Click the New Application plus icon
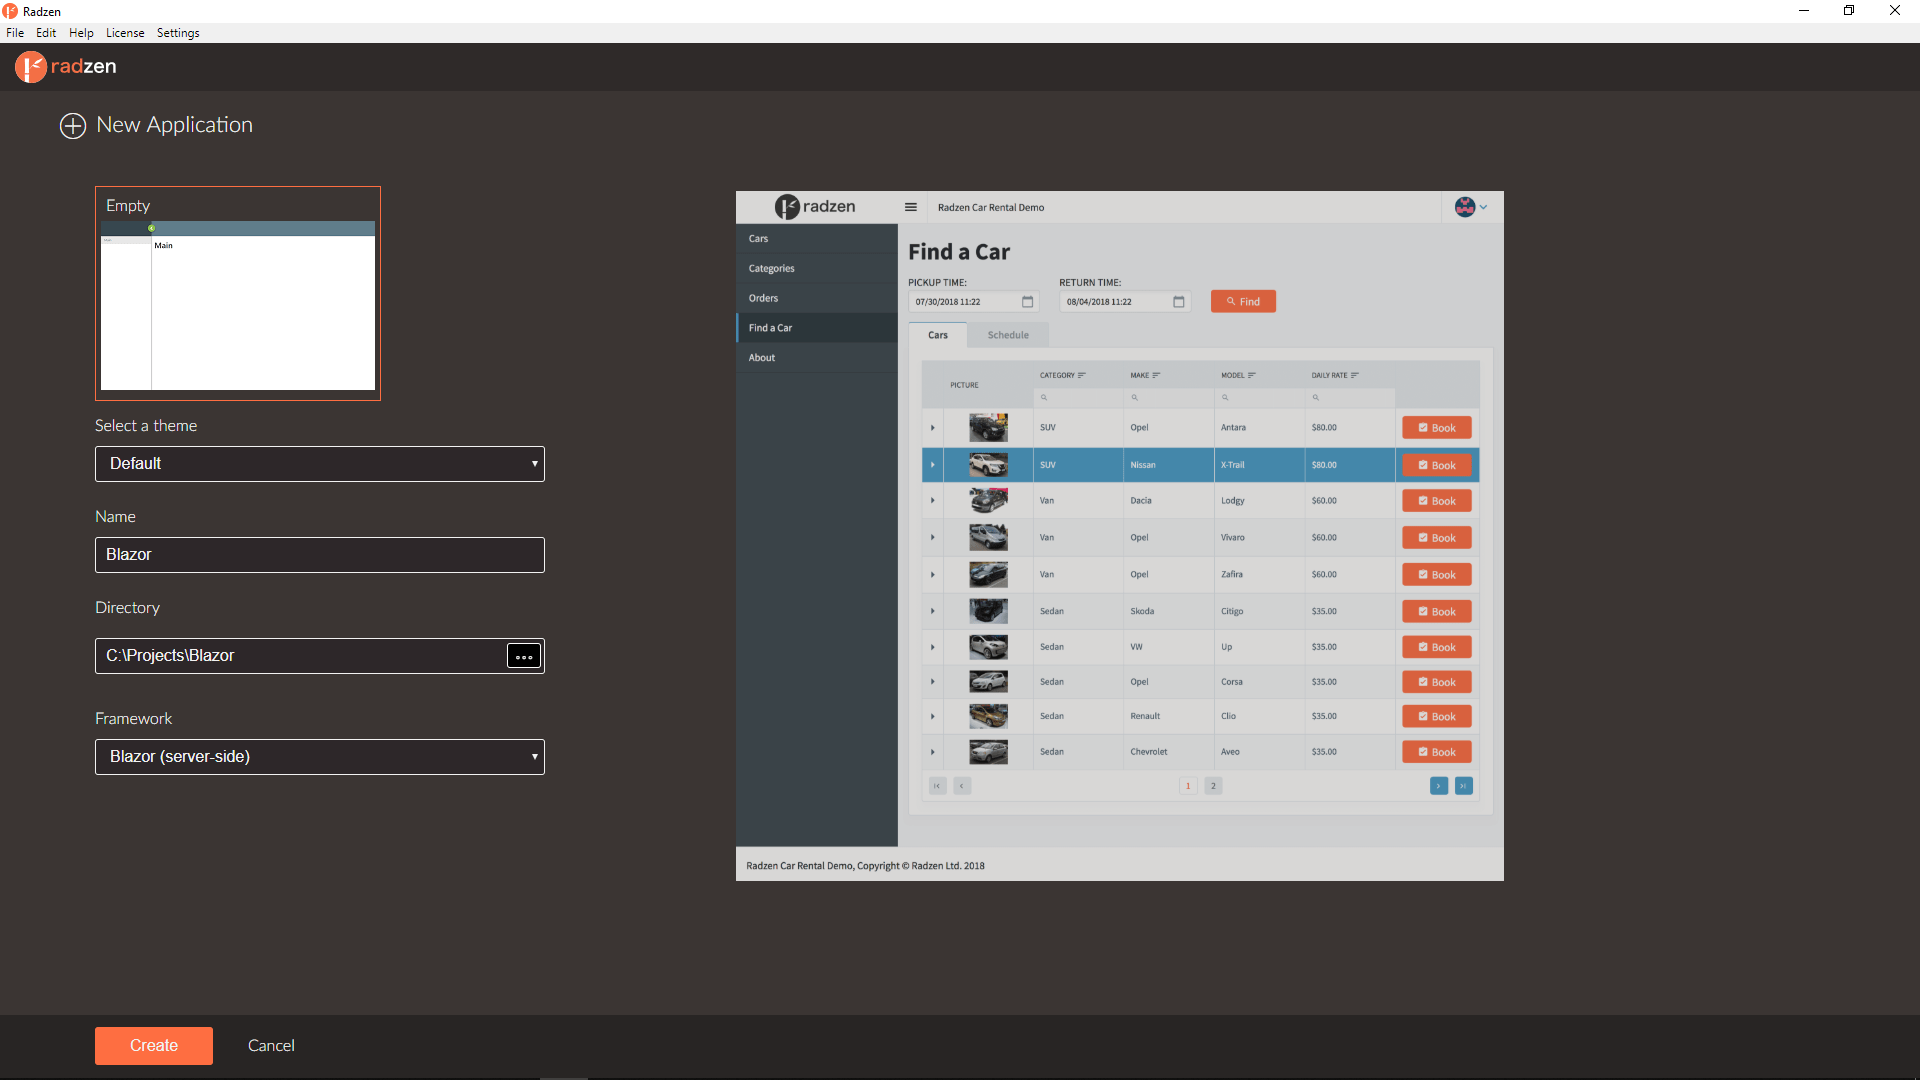The width and height of the screenshot is (1920, 1080). pos(73,126)
